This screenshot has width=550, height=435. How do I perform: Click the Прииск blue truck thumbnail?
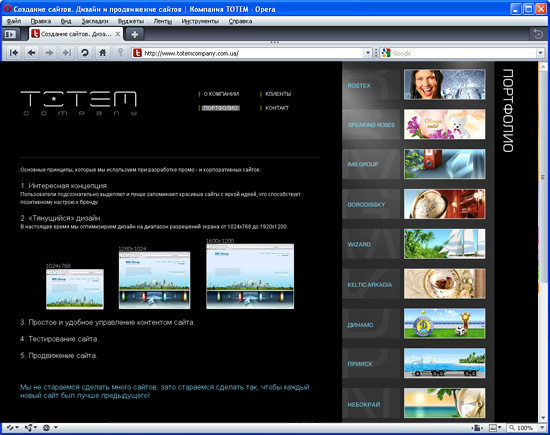coord(444,363)
